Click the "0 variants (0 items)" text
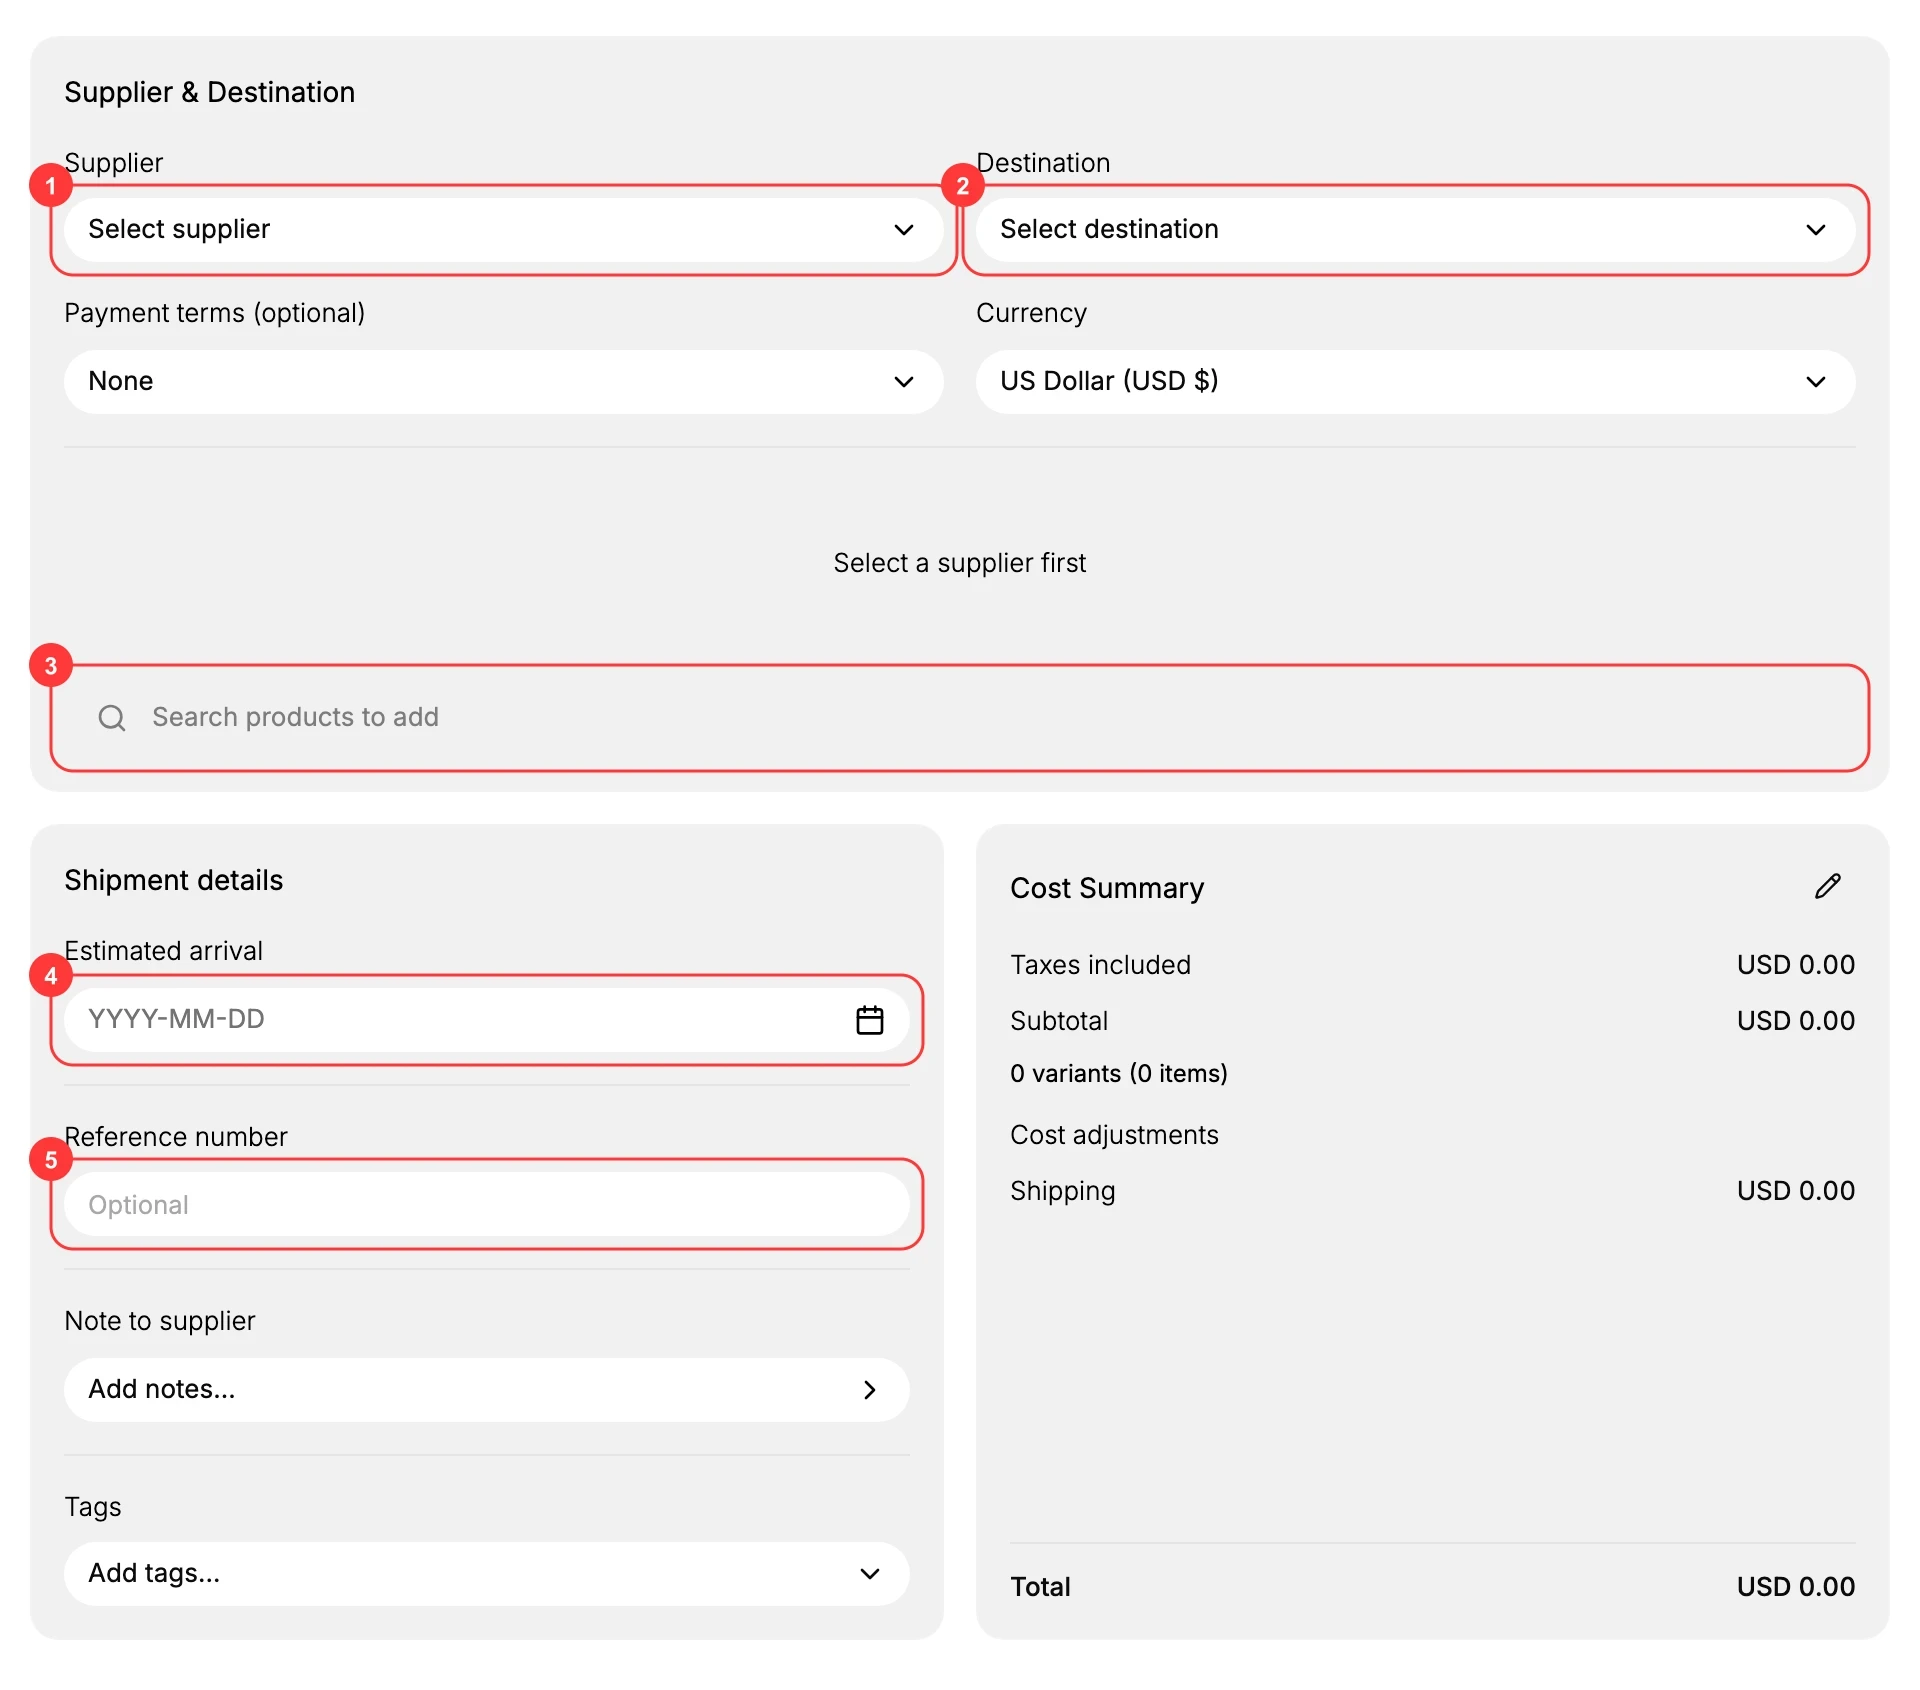This screenshot has width=1920, height=1690. [1118, 1073]
